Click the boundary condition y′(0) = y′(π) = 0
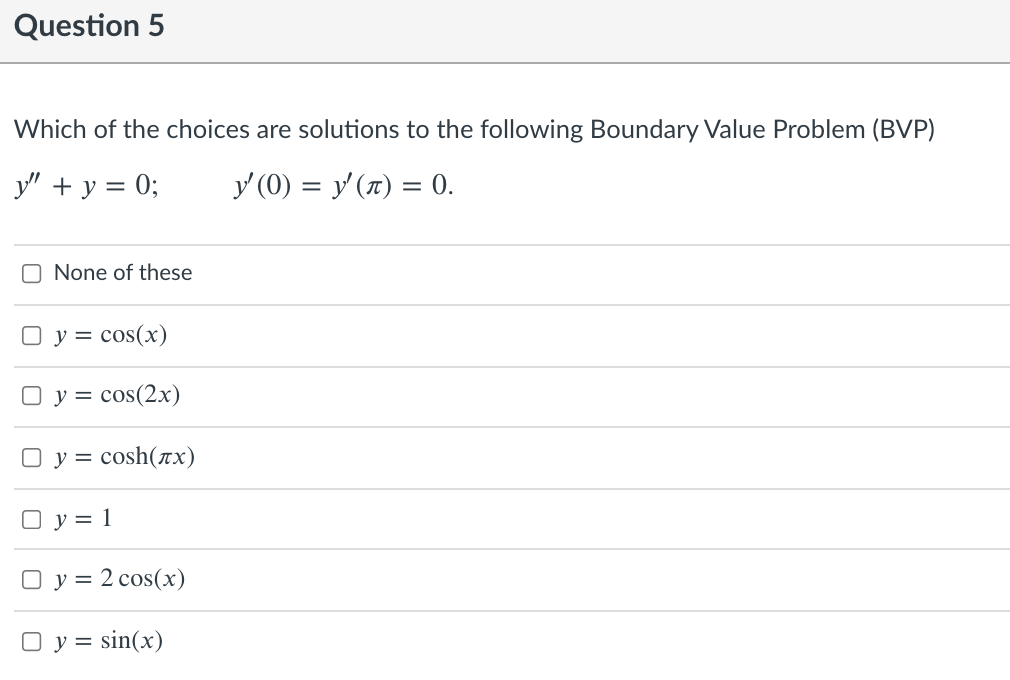The image size is (1010, 680). pyautogui.click(x=341, y=186)
